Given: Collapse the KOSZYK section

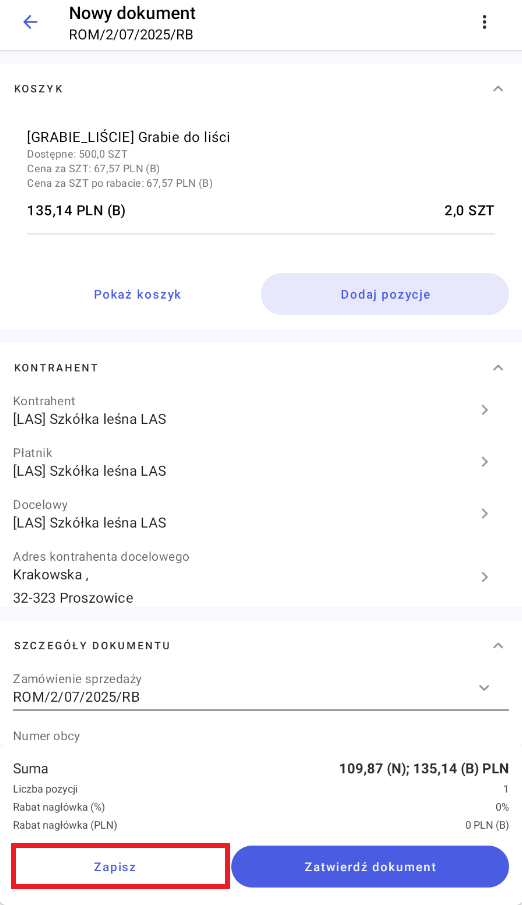Looking at the screenshot, I should [498, 89].
